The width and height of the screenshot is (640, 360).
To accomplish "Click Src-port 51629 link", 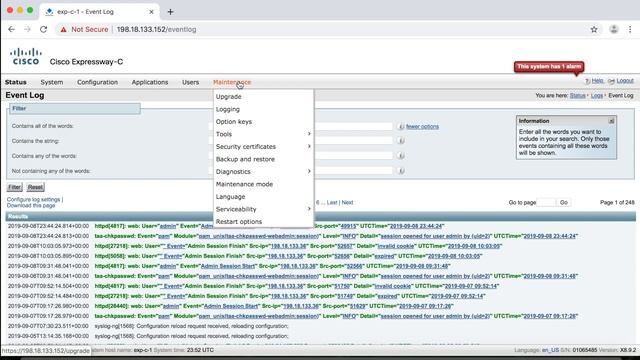I will [x=357, y=306].
